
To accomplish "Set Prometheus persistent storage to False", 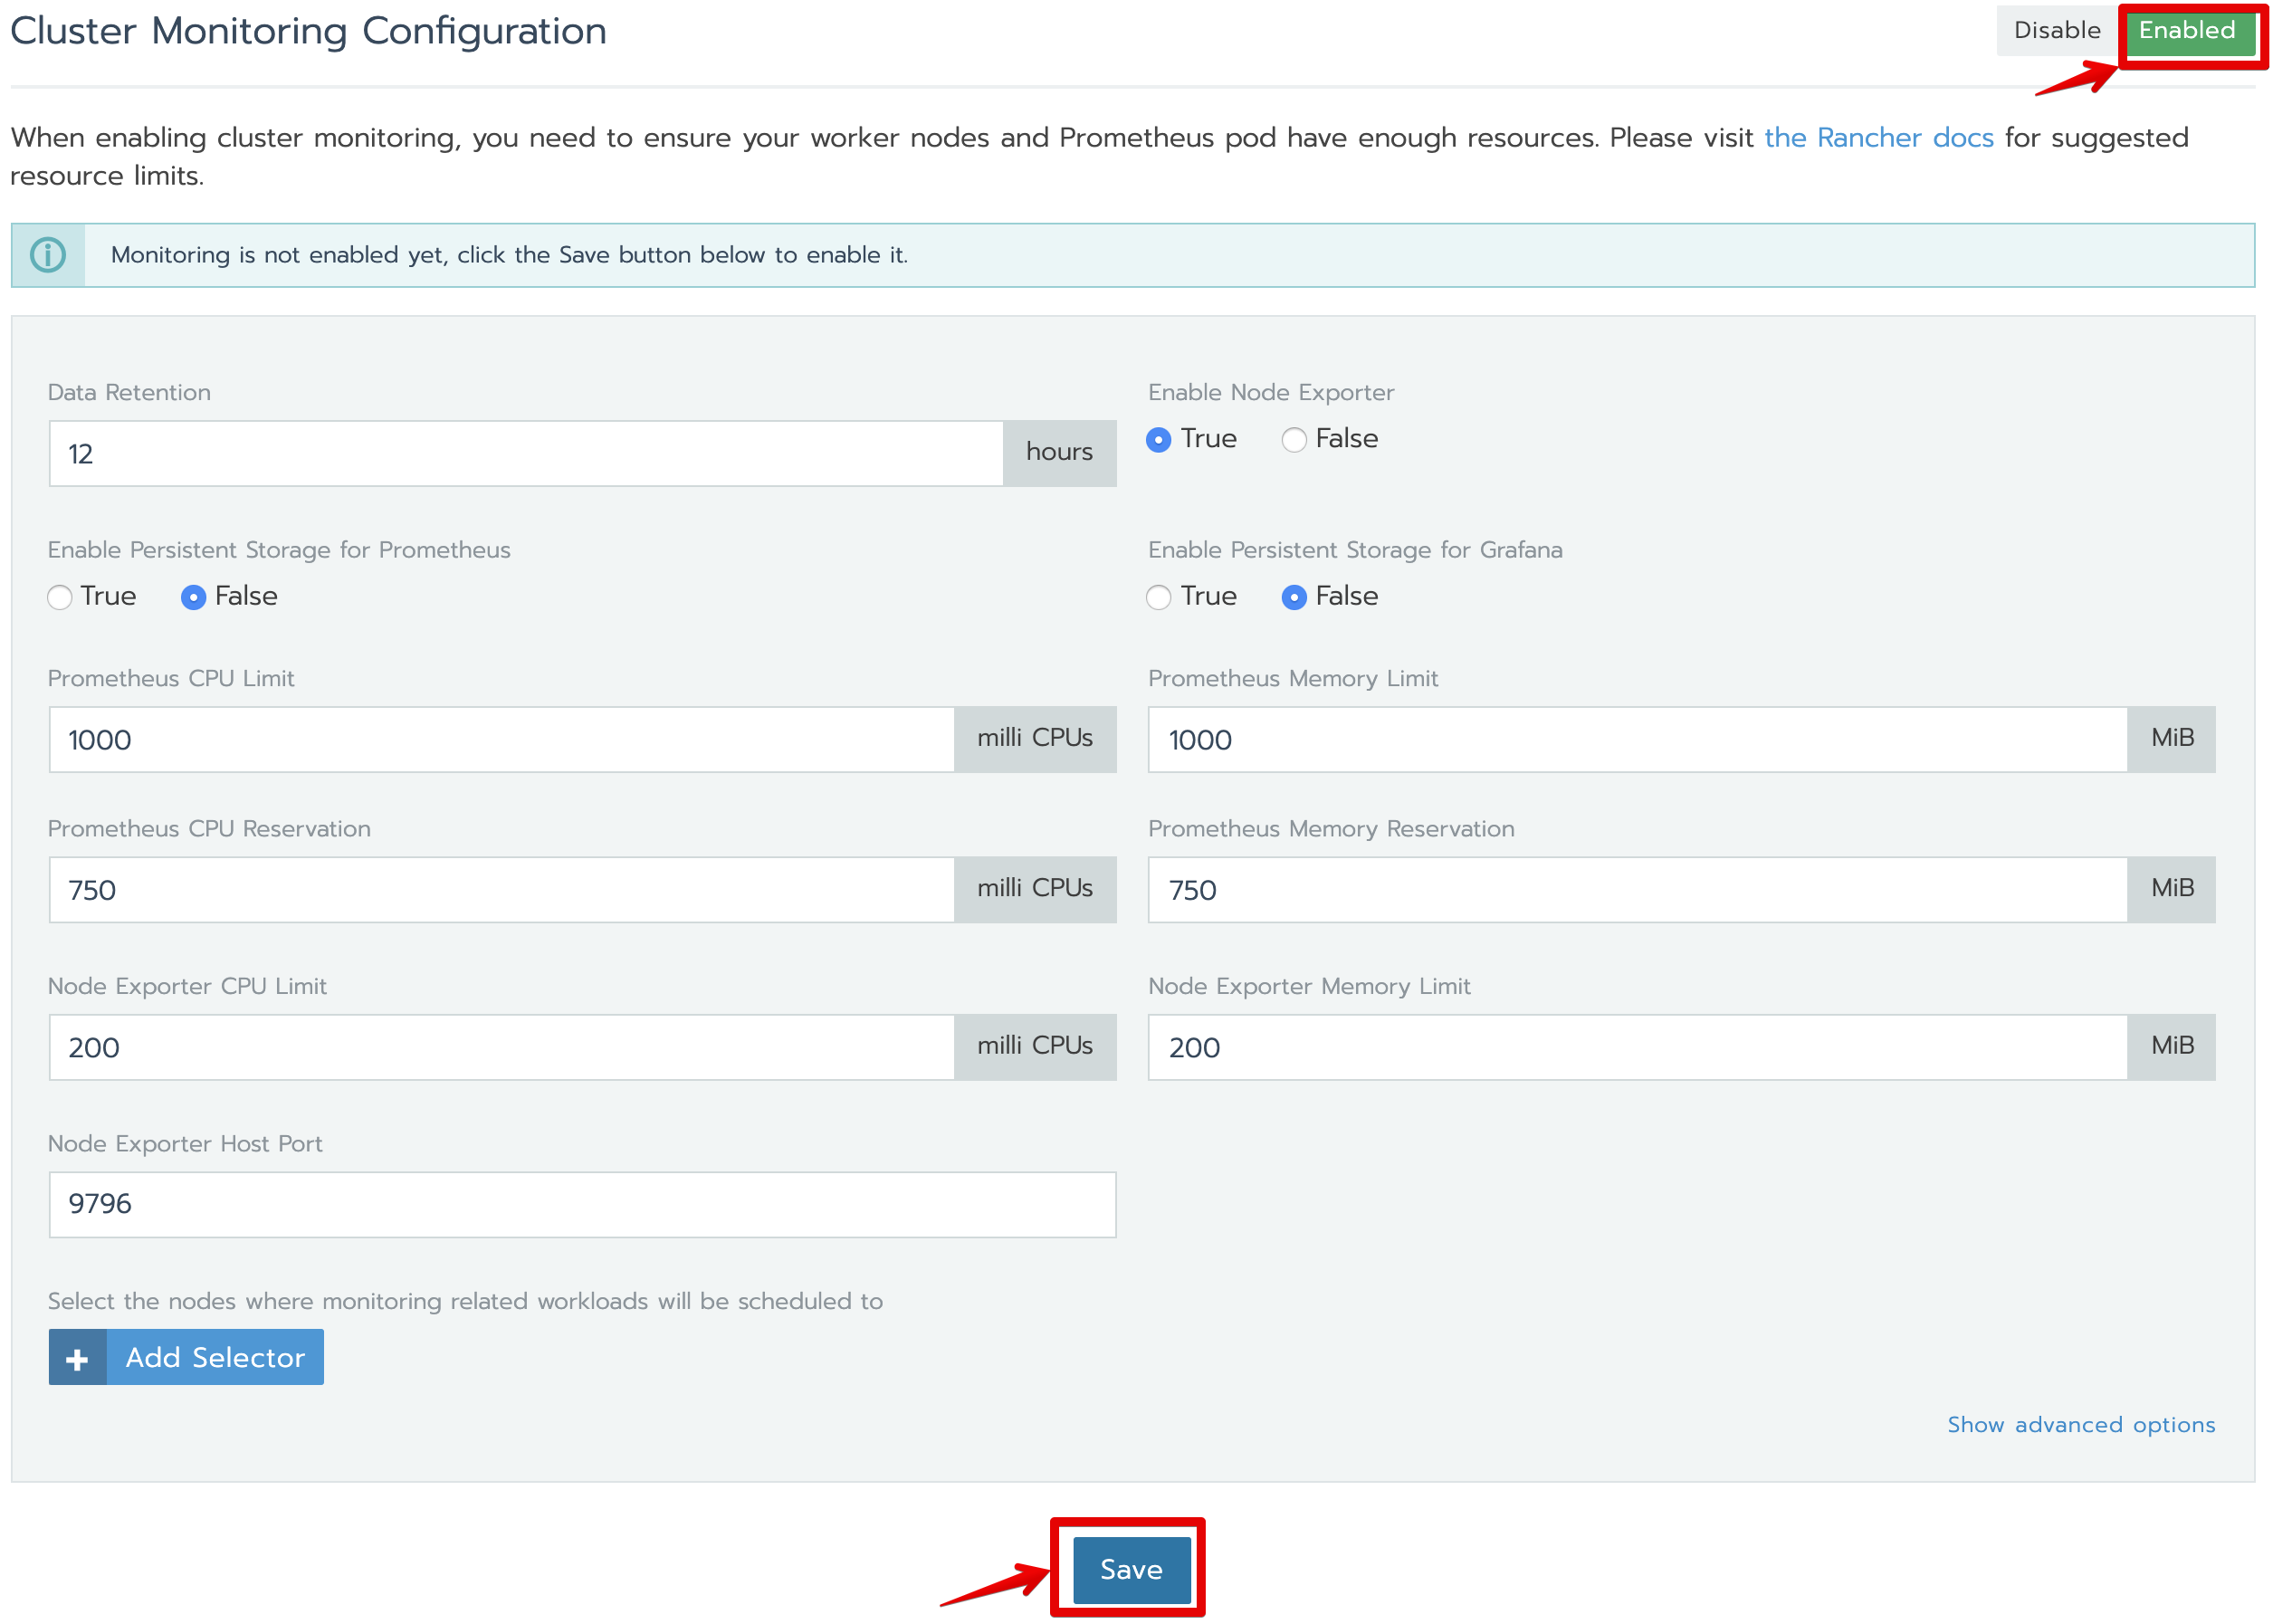I will [194, 597].
